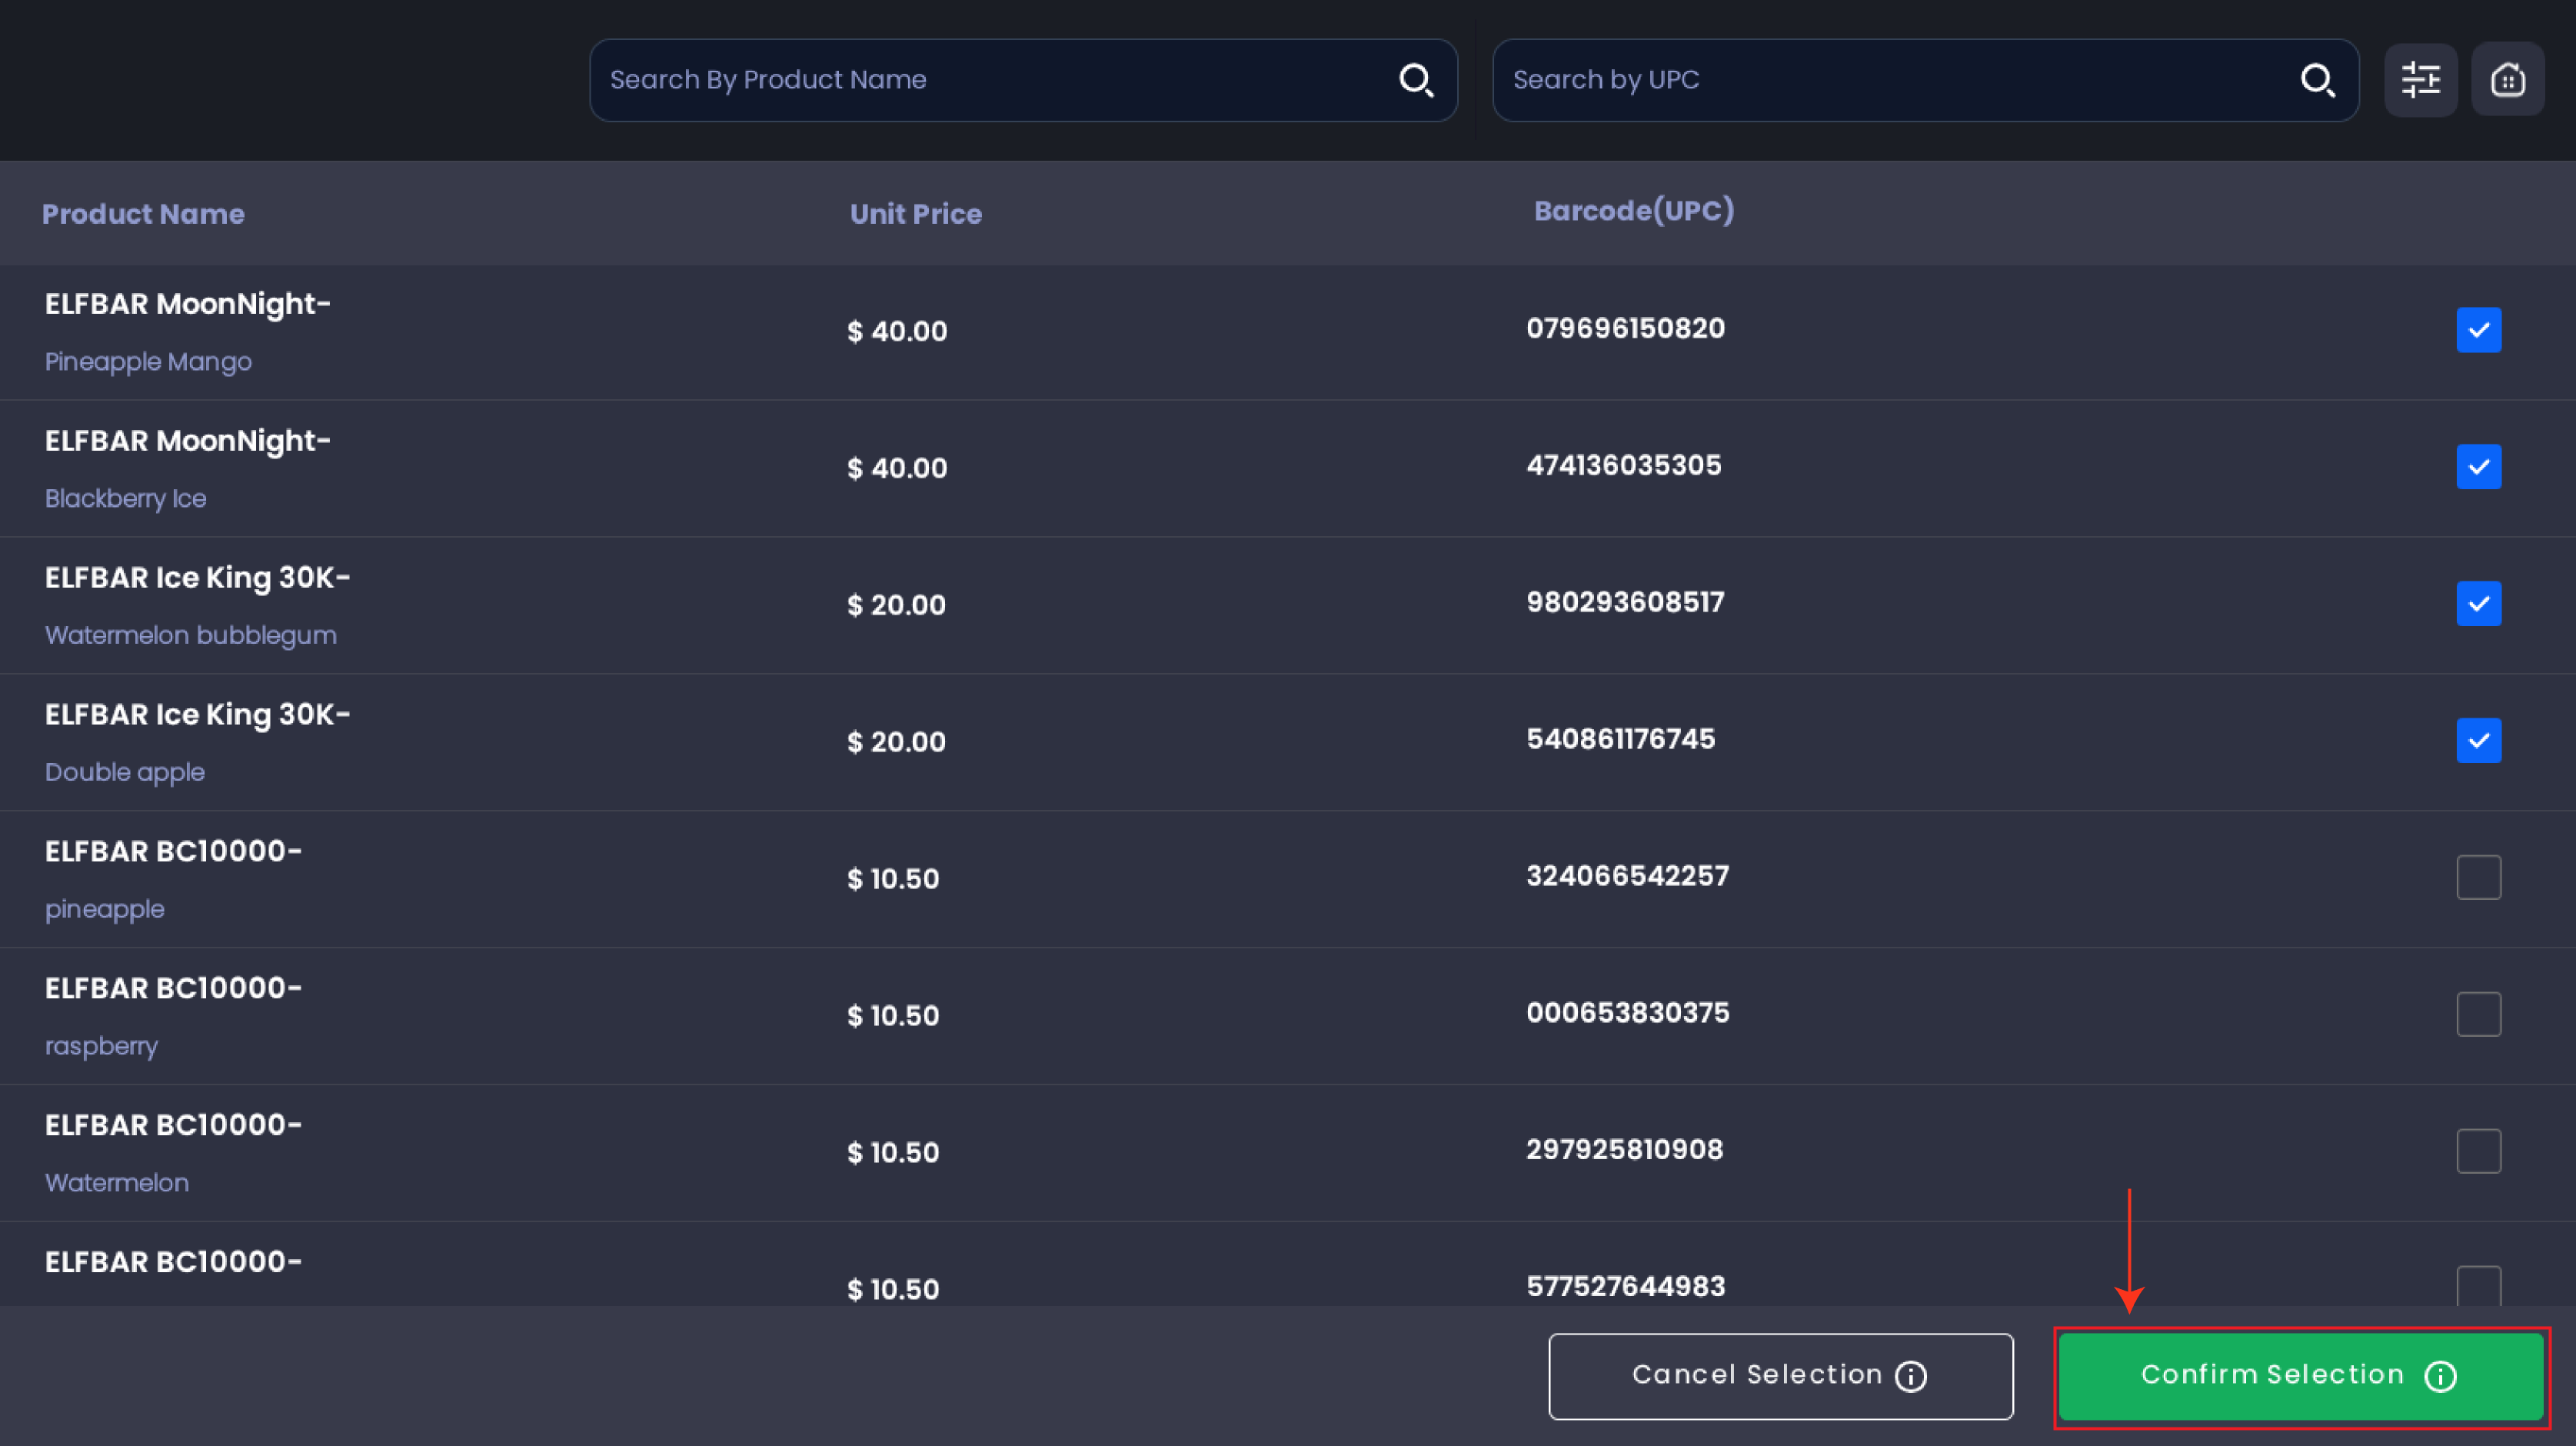
Task: Click $ 40.00 price in Pineapple Mango row
Action: pyautogui.click(x=897, y=331)
